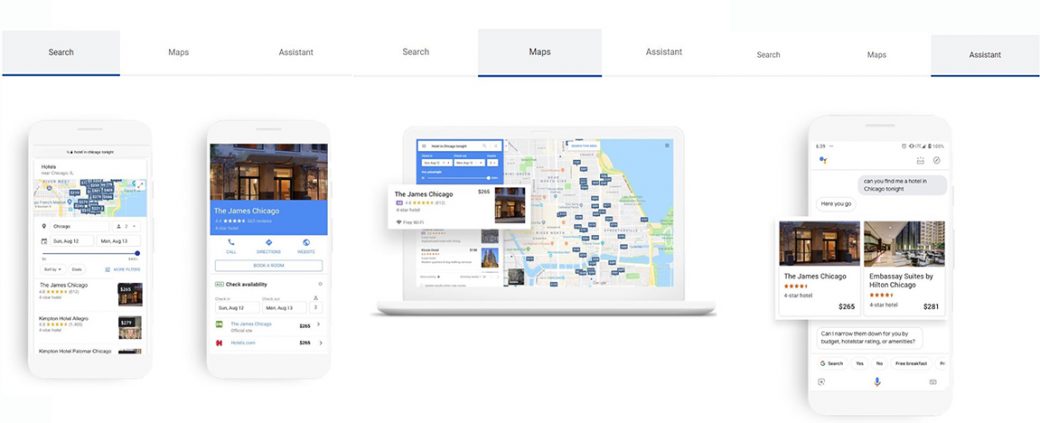The image size is (1040, 423).
Task: Open The James Chicago photo on the Maps popup card
Action: 510,206
